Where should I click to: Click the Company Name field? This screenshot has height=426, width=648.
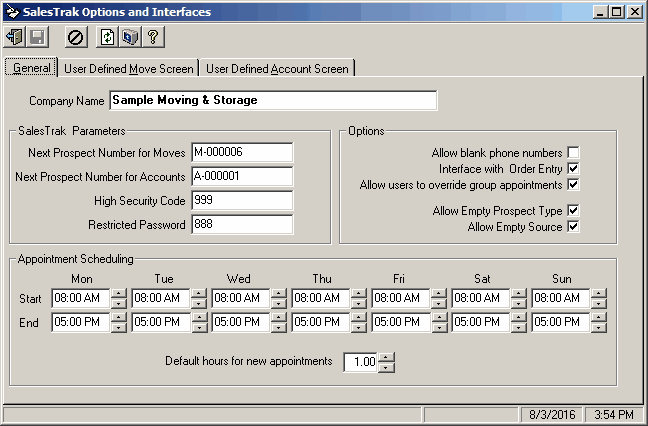pos(273,100)
